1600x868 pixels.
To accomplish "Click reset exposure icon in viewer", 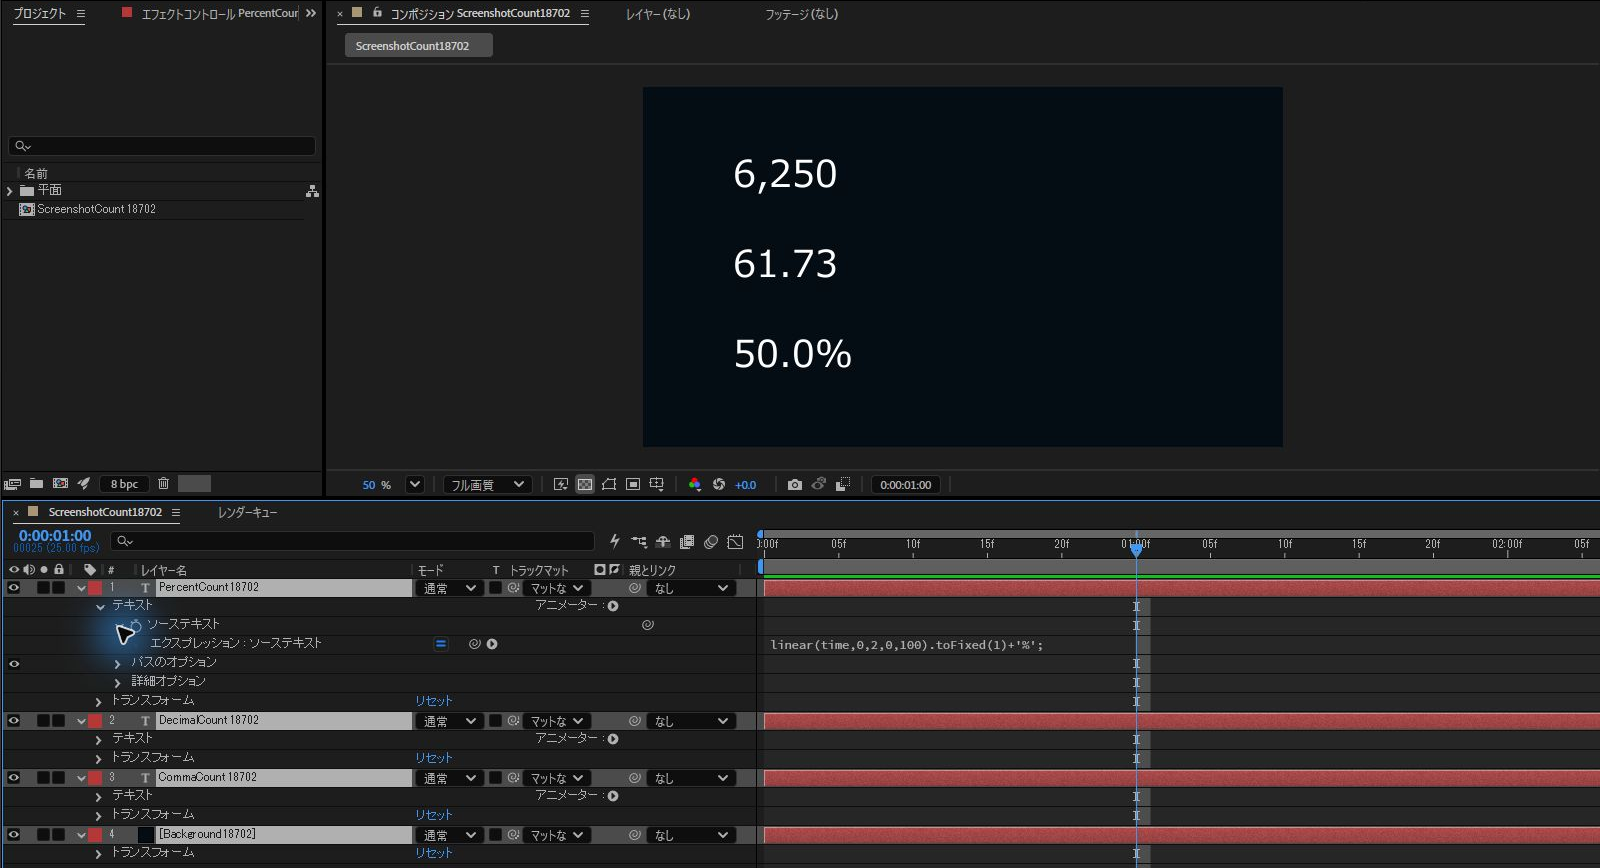I will 719,485.
